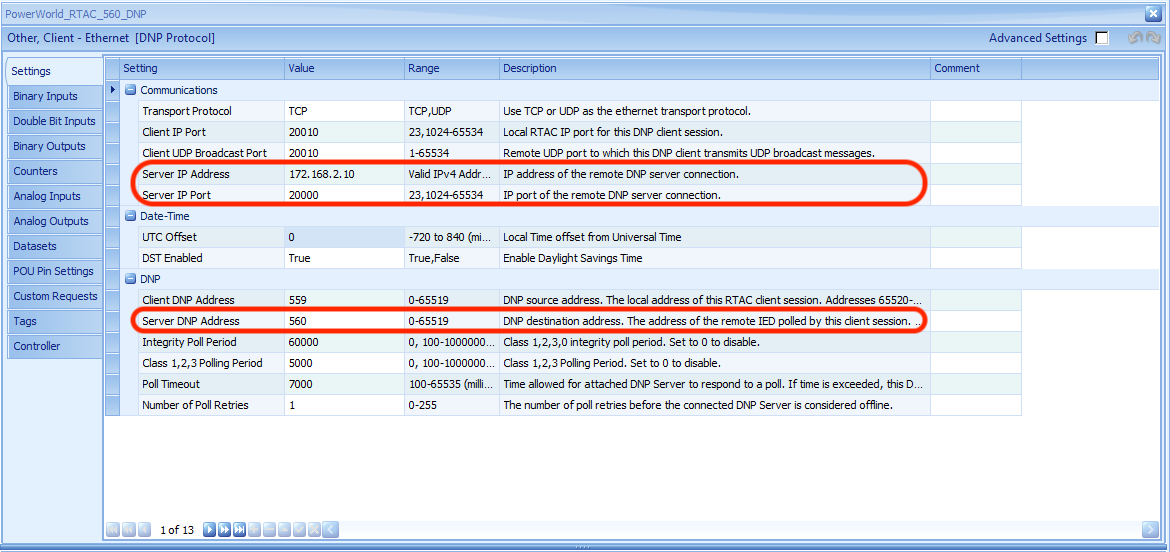Image resolution: width=1170 pixels, height=552 pixels.
Task: Go to the last record
Action: coord(240,530)
